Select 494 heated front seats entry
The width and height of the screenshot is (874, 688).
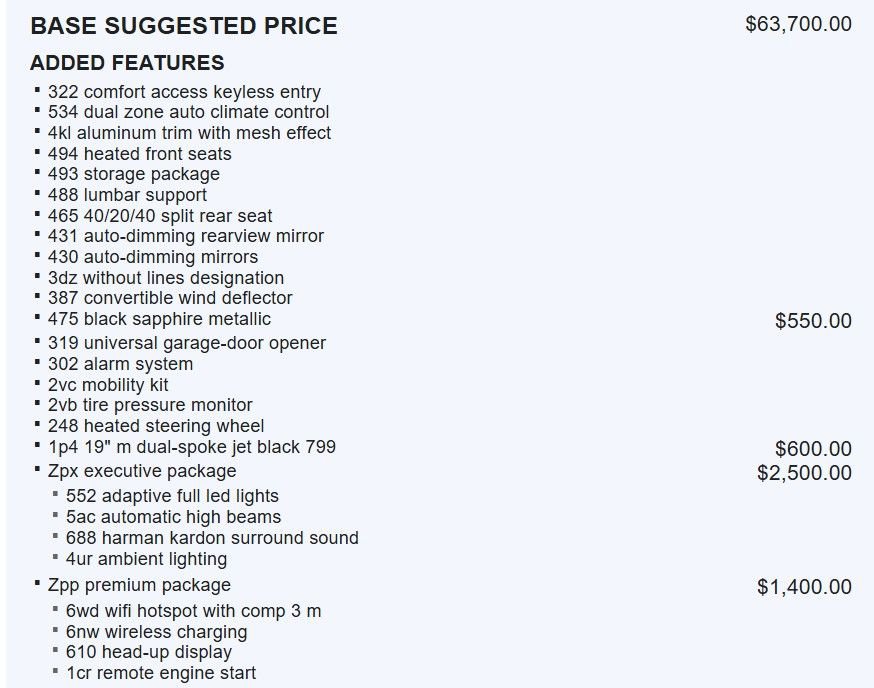(x=139, y=153)
